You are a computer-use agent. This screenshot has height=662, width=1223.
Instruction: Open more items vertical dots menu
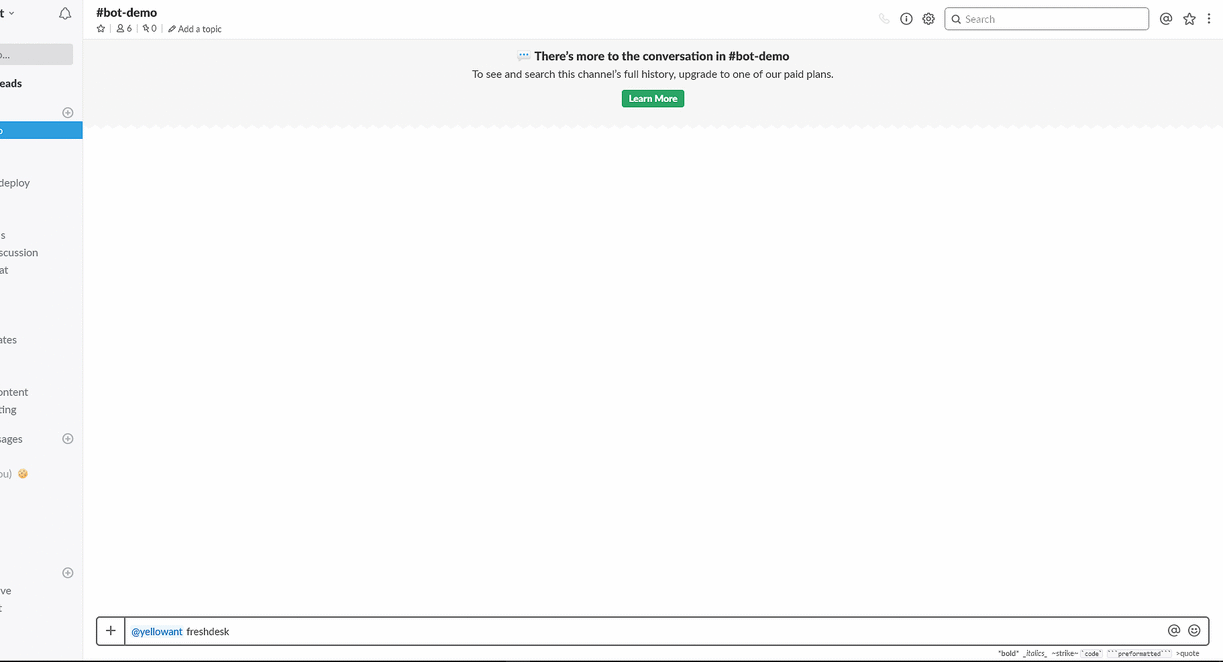coord(1209,19)
